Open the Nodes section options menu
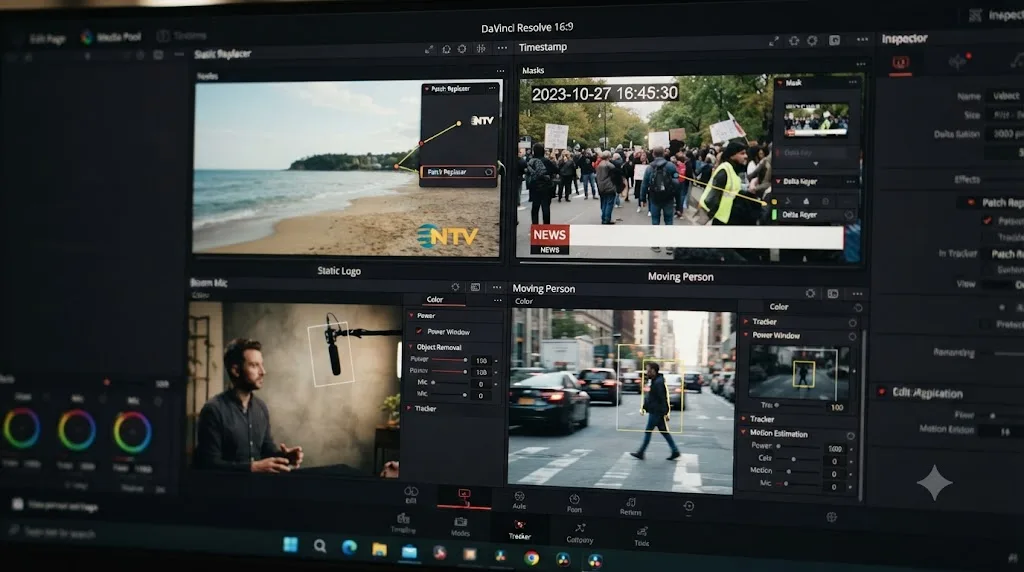The width and height of the screenshot is (1024, 572). click(500, 71)
